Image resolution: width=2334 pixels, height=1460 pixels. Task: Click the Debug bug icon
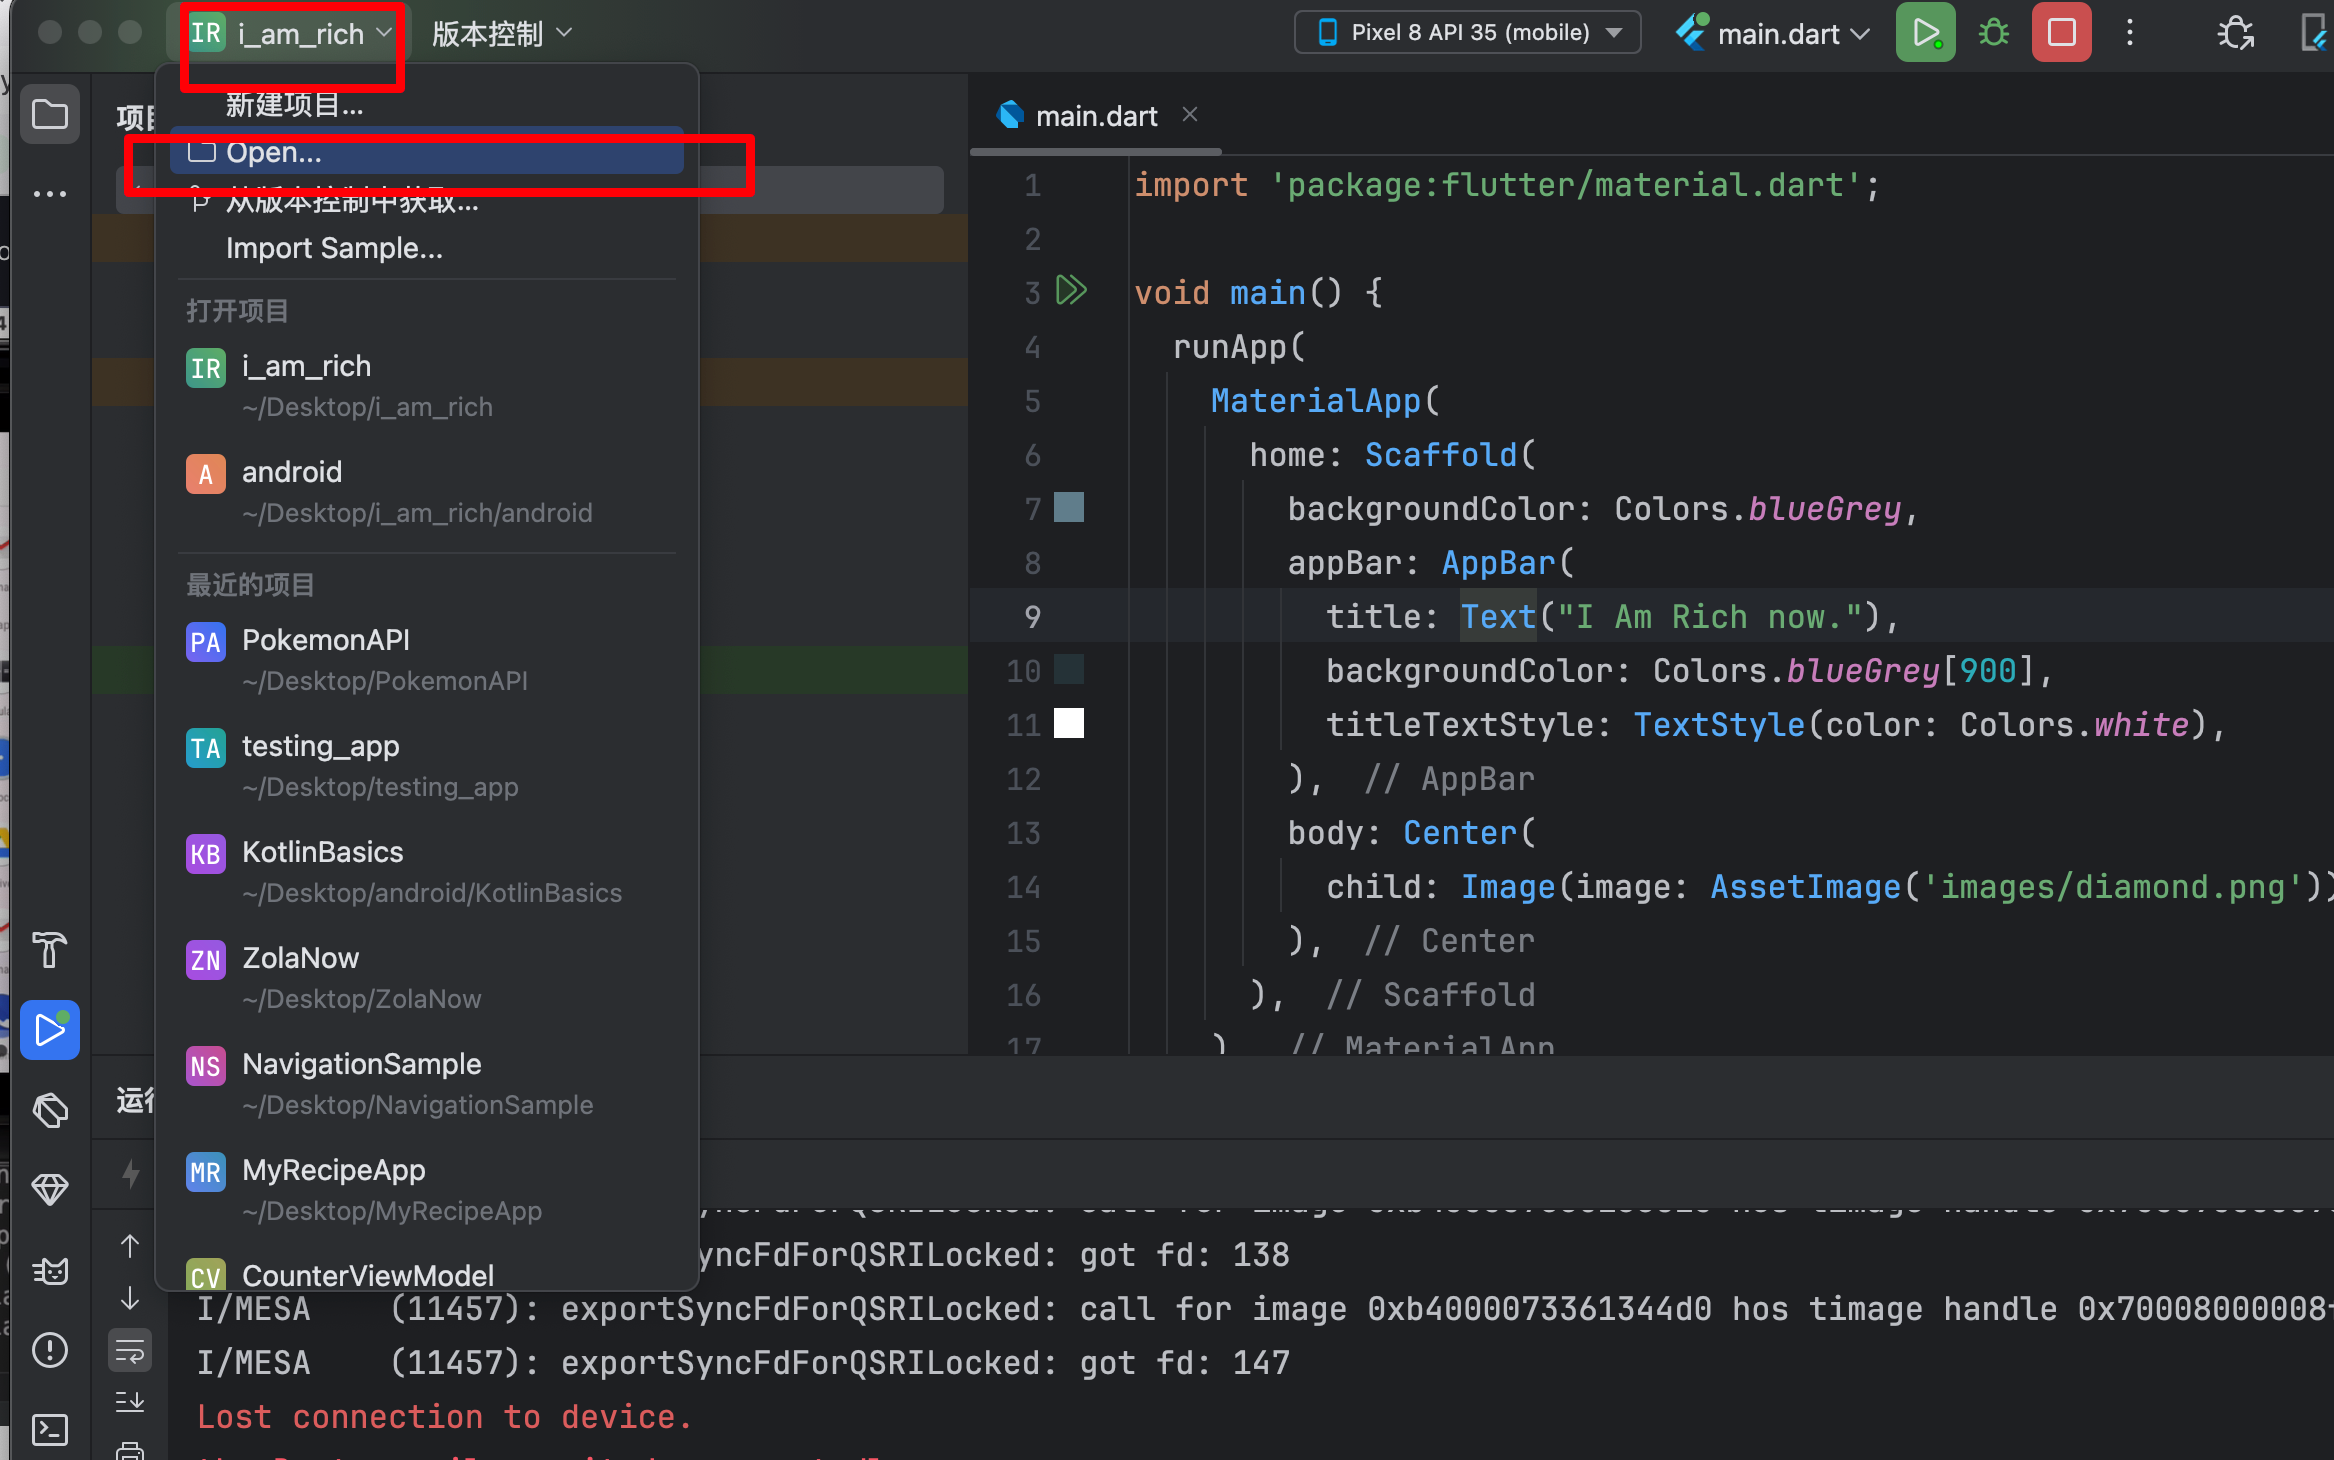coord(1993,33)
